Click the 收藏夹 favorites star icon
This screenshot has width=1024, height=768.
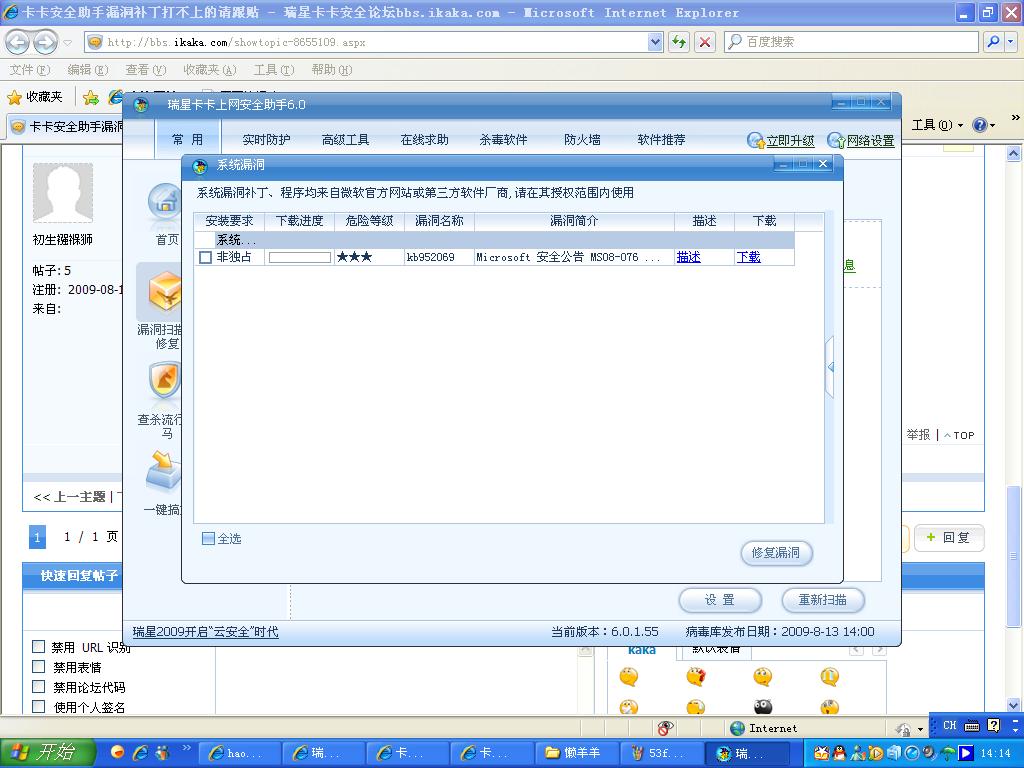[x=15, y=97]
